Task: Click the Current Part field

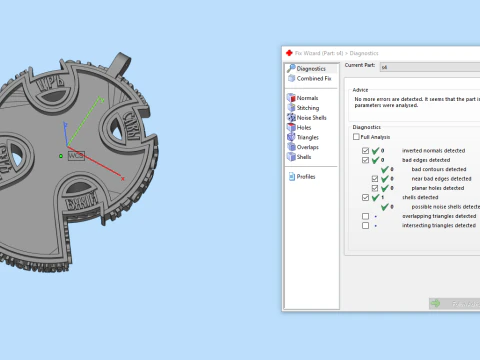Action: [x=430, y=67]
